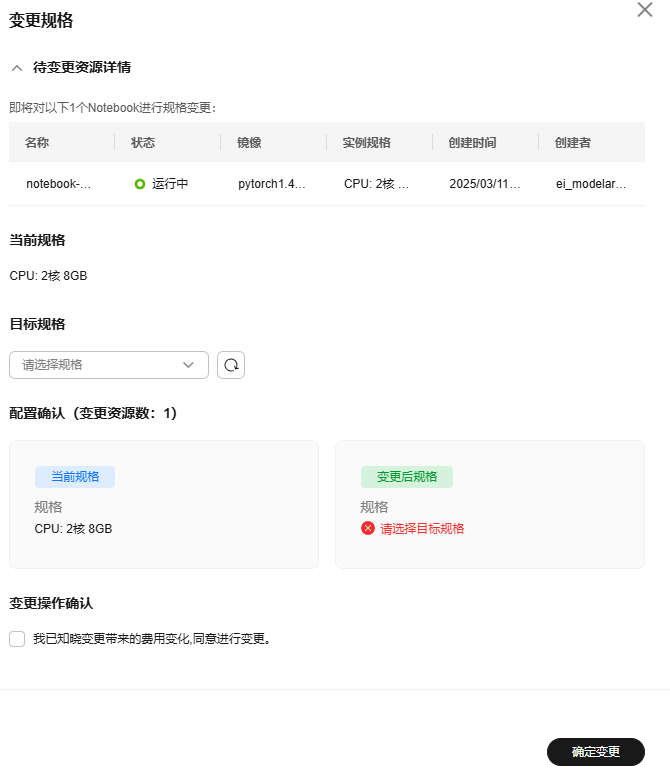670x771 pixels.
Task: Click the green running status icon
Action: click(x=140, y=184)
